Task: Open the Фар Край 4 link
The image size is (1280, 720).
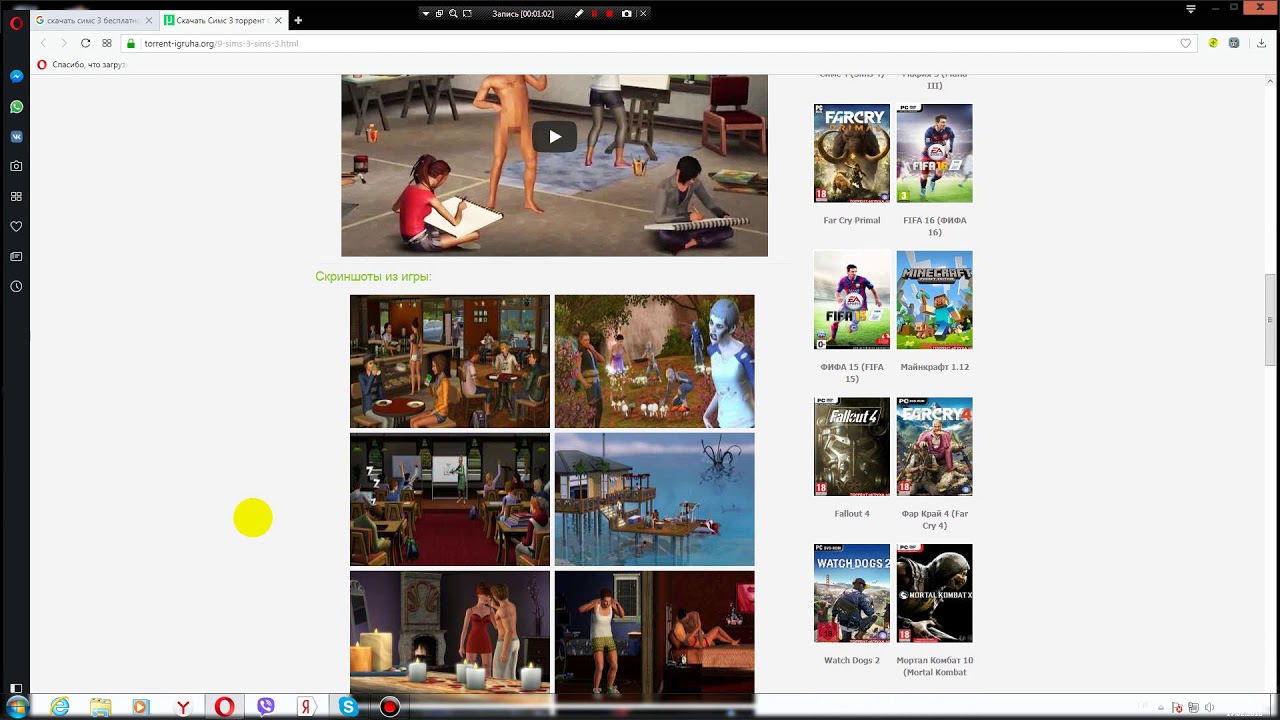Action: click(x=934, y=520)
